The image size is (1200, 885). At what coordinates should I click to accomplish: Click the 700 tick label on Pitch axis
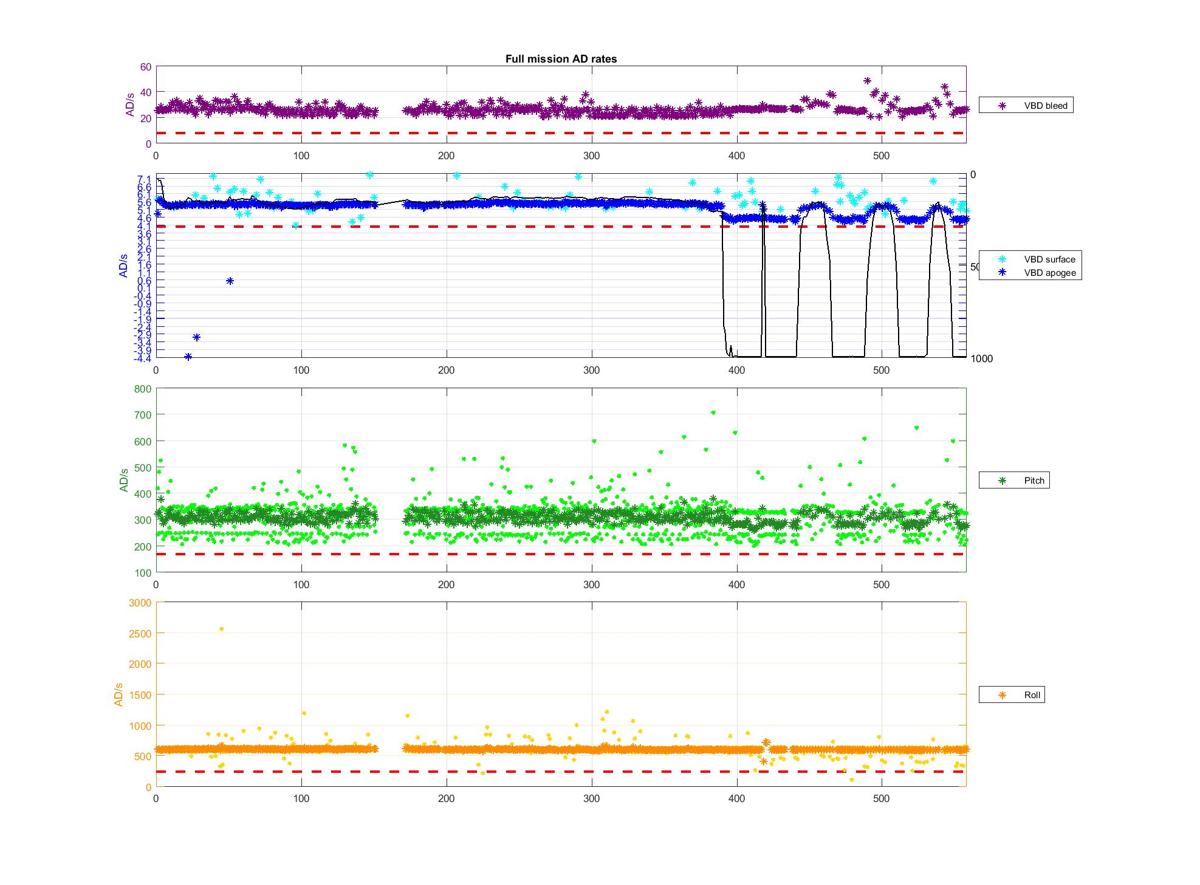coord(142,414)
